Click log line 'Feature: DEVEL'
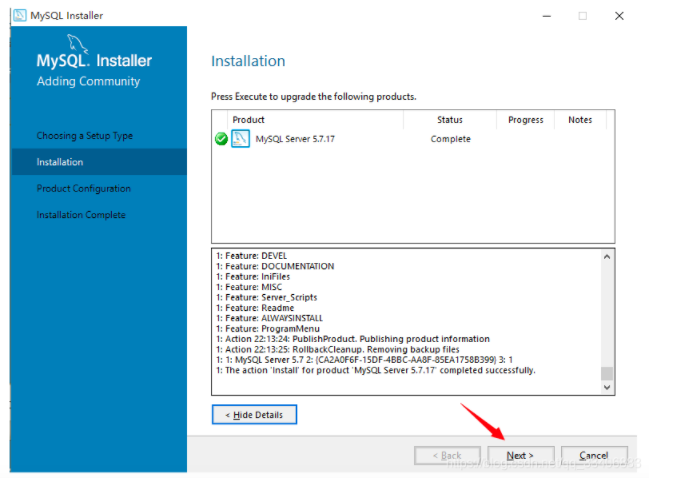683x484 pixels. pos(251,256)
